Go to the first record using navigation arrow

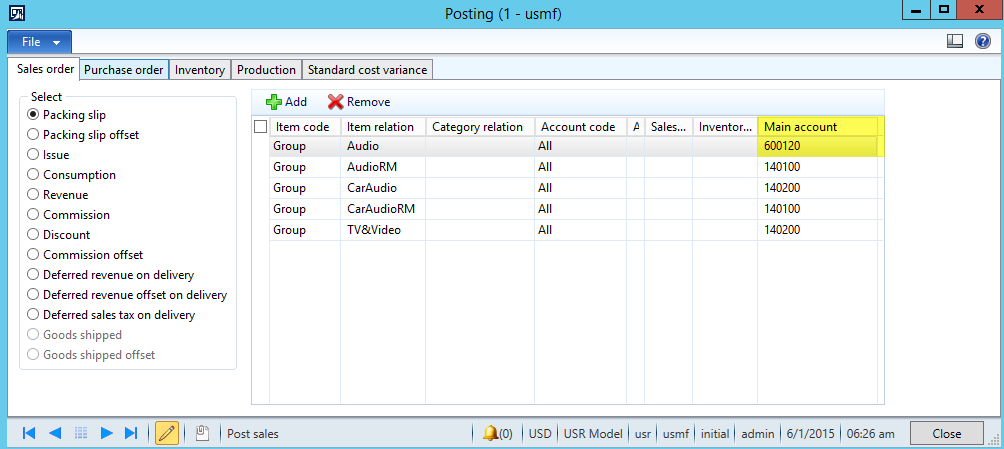(29, 433)
